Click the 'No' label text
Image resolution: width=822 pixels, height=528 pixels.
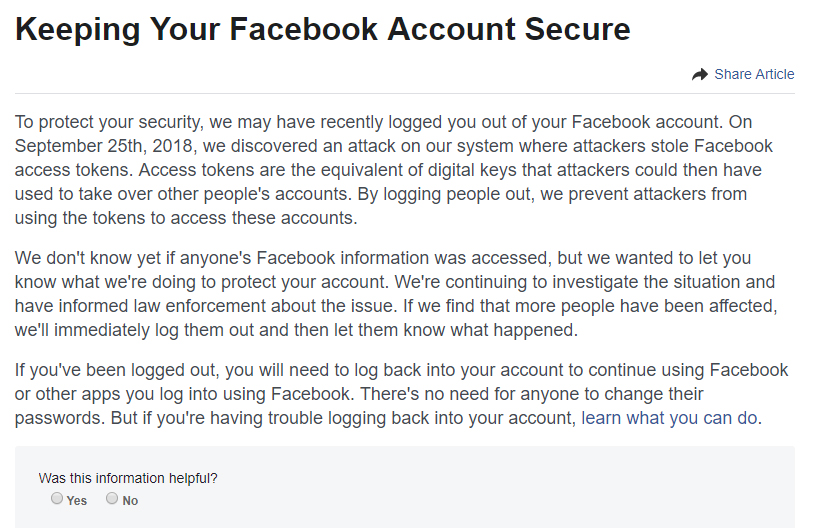coord(130,501)
